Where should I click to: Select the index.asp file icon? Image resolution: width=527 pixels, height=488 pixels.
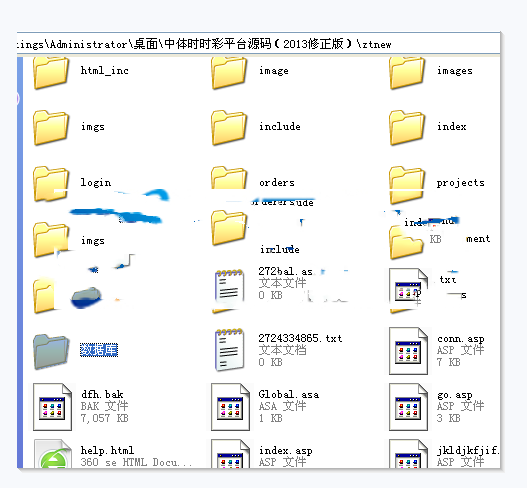(x=230, y=453)
